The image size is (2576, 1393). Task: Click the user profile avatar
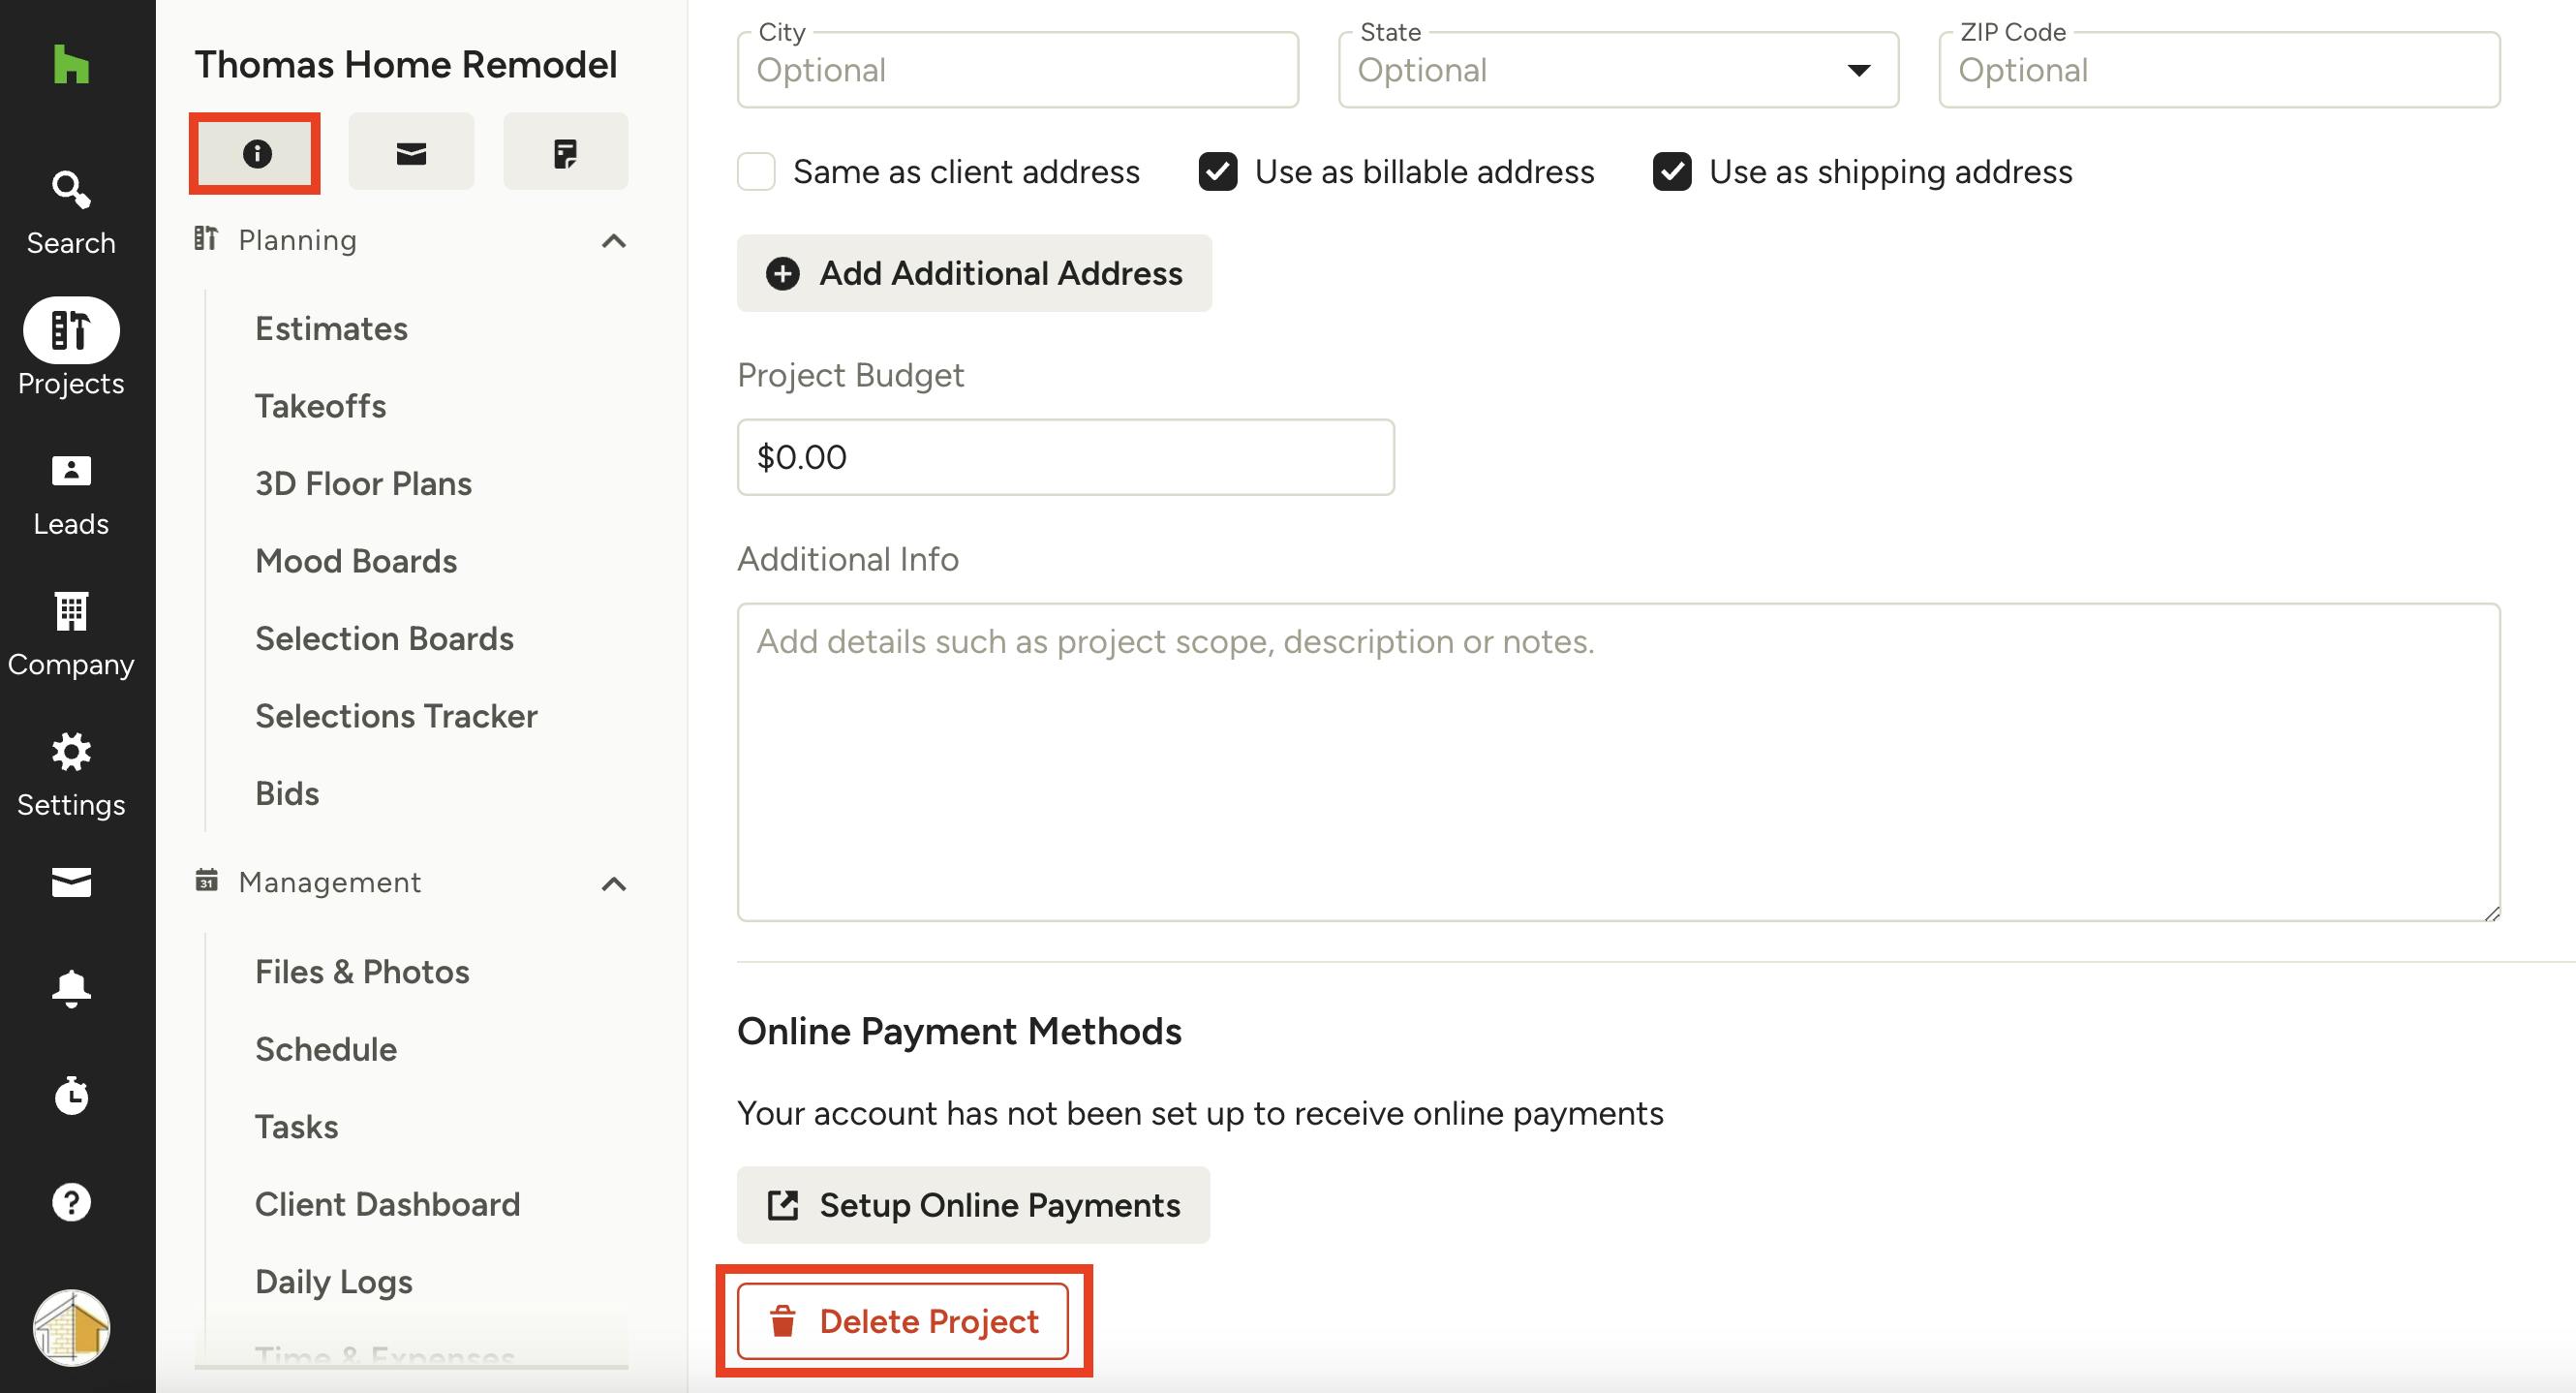(x=71, y=1327)
